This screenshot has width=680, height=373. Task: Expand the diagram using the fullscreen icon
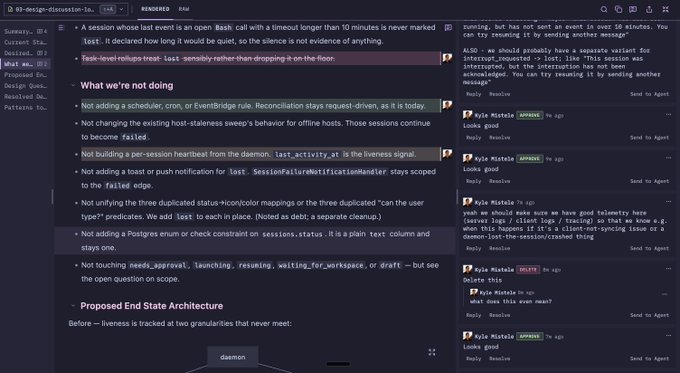pyautogui.click(x=432, y=352)
